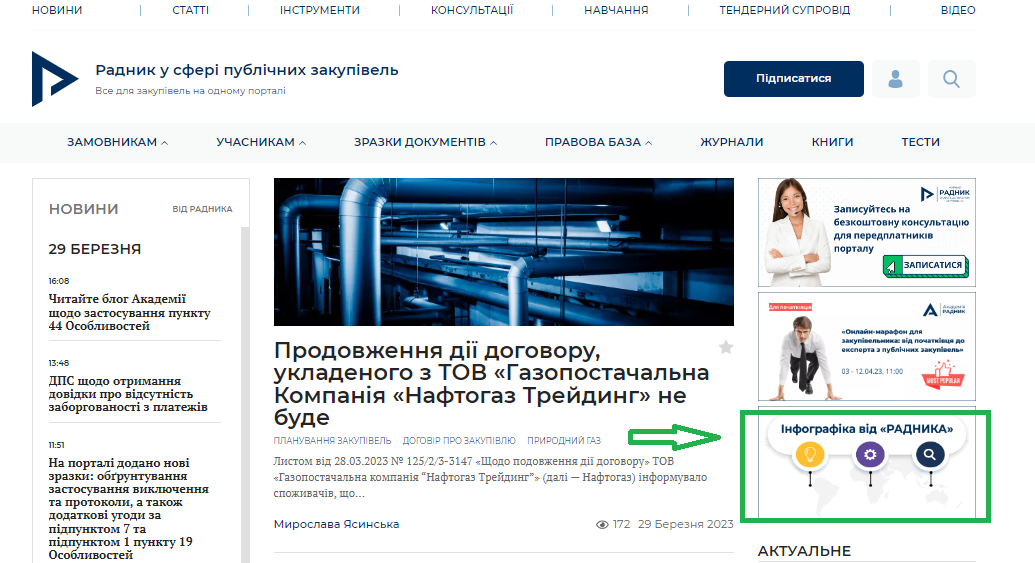Click the news panel vertical scrollbar

click(x=245, y=395)
